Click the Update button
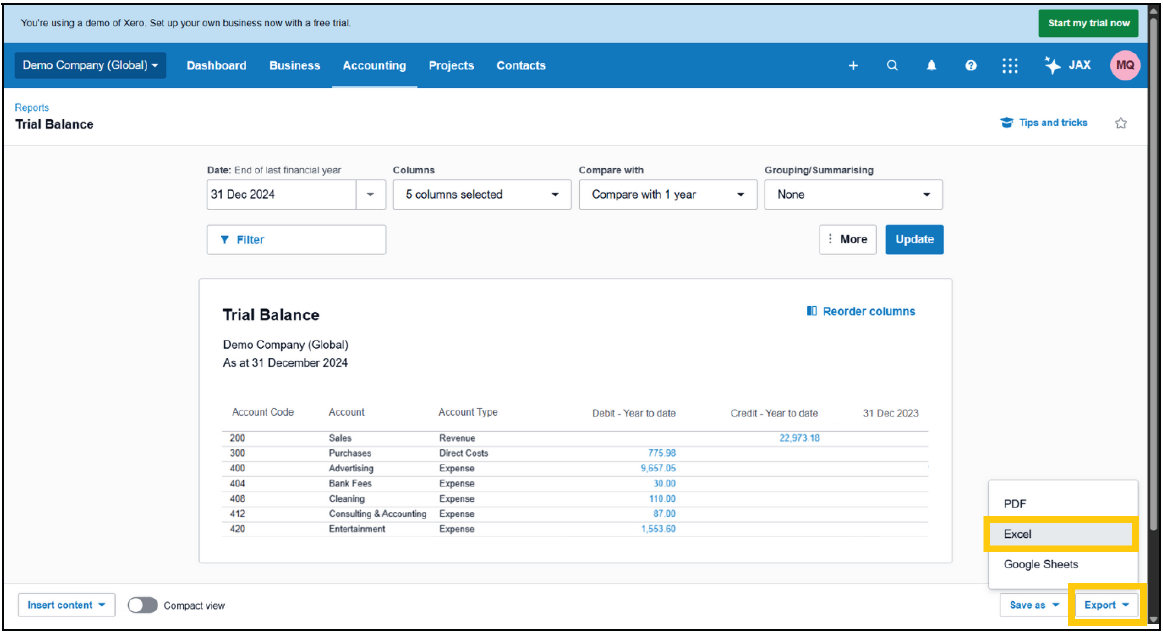This screenshot has width=1163, height=634. (x=915, y=240)
